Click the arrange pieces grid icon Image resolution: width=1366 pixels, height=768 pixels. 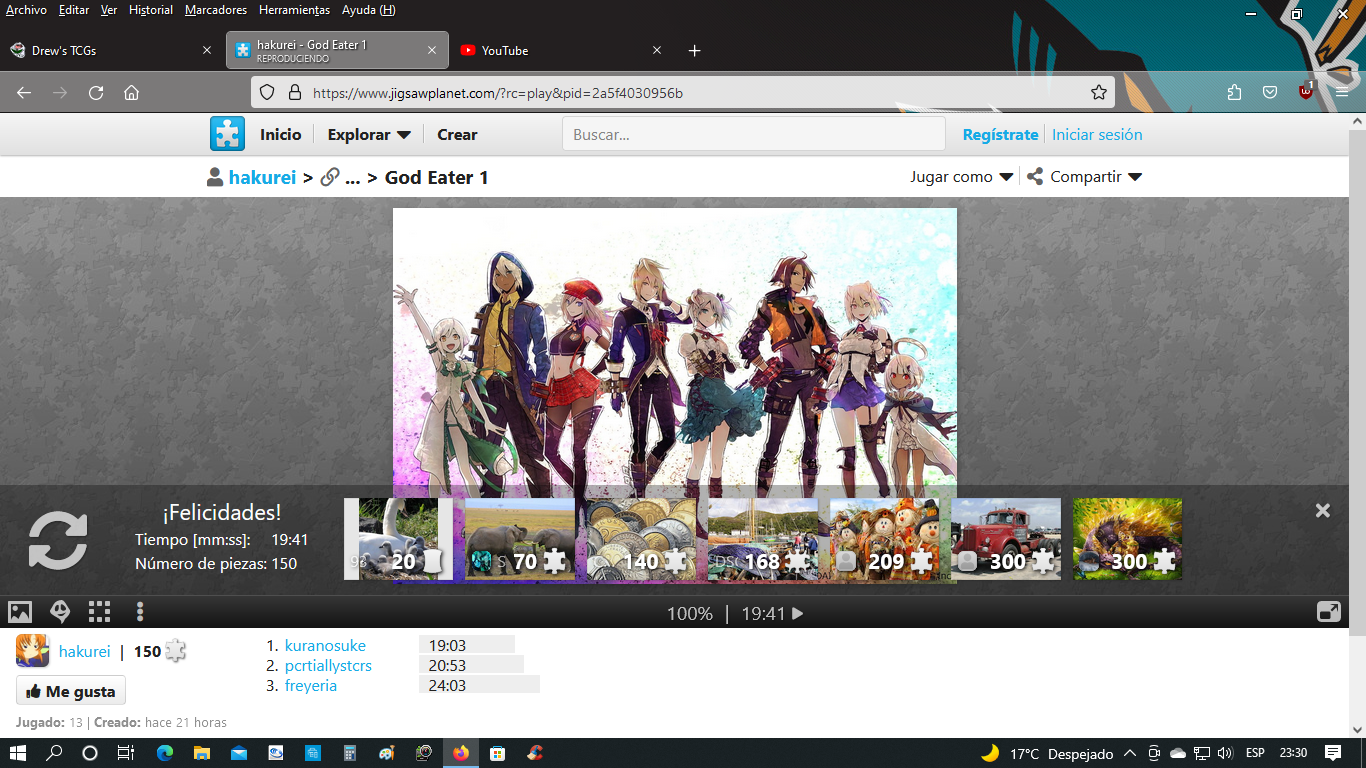pos(99,612)
